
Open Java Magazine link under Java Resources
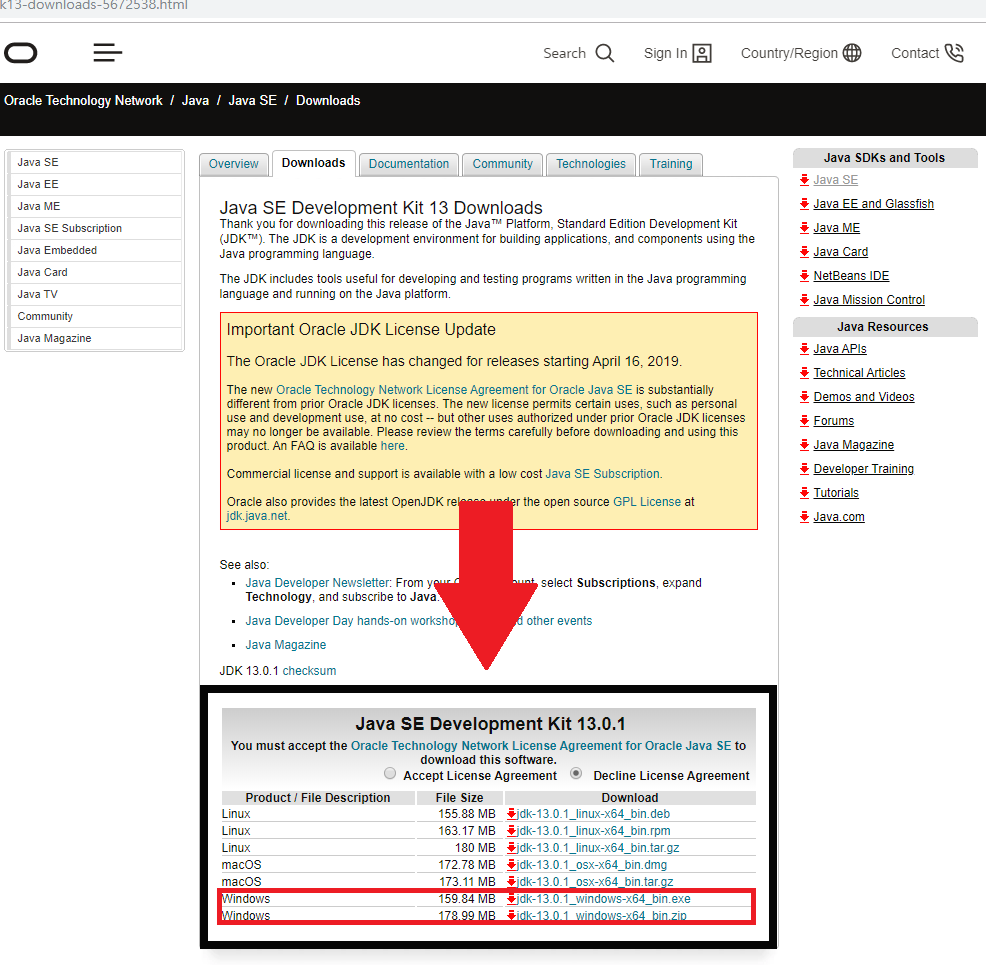(853, 444)
